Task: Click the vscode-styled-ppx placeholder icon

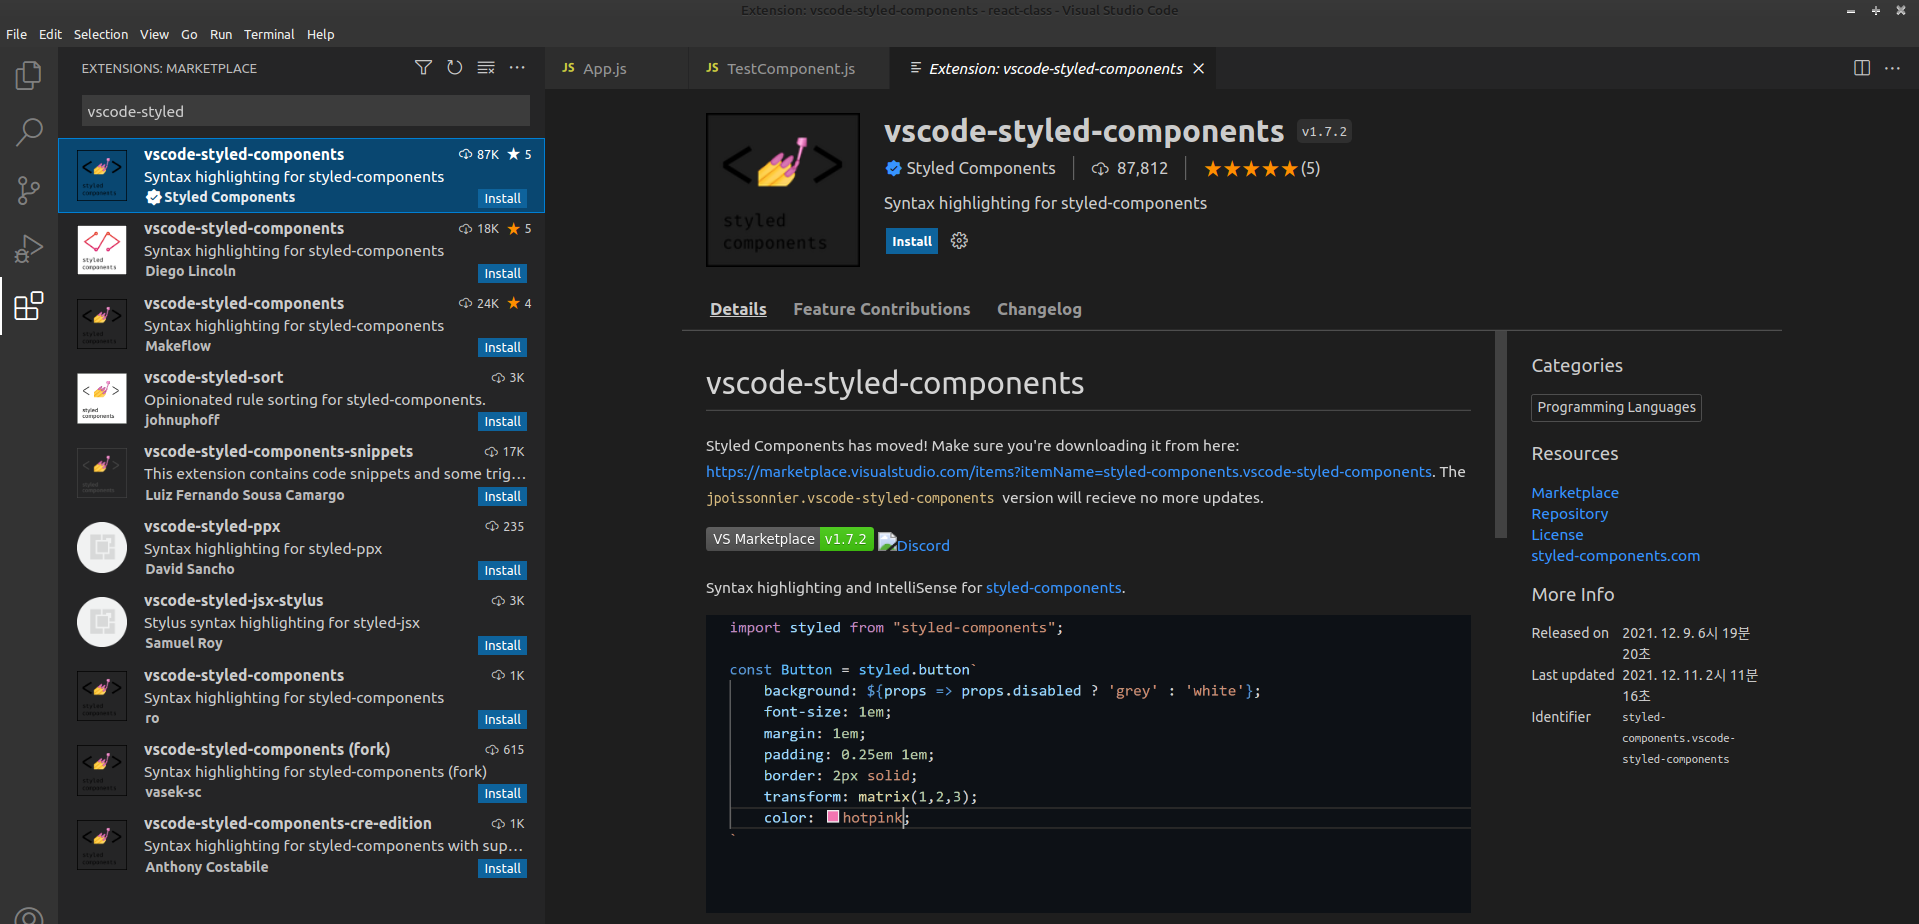Action: click(102, 547)
